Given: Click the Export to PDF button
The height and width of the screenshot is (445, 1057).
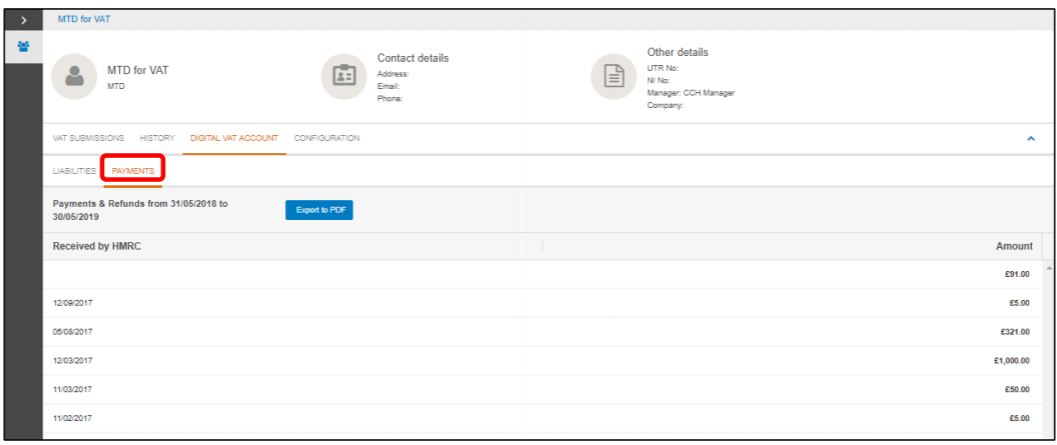Looking at the screenshot, I should pyautogui.click(x=320, y=210).
